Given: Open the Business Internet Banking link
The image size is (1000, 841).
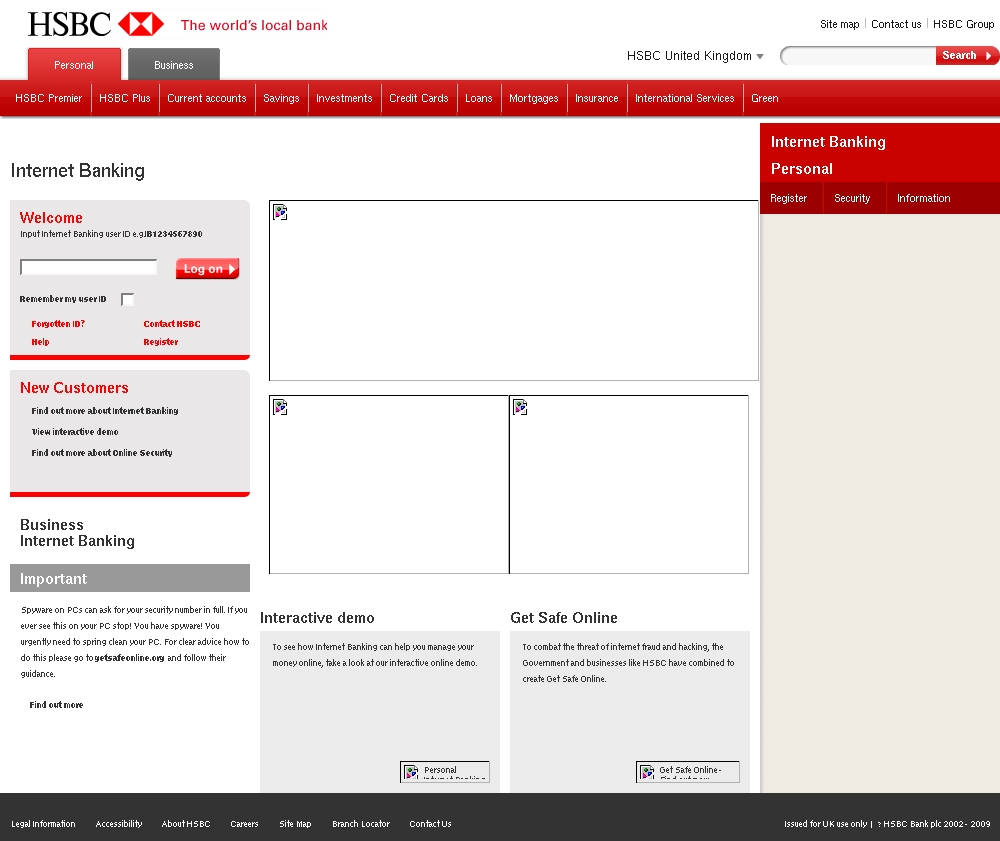Looking at the screenshot, I should pyautogui.click(x=77, y=533).
